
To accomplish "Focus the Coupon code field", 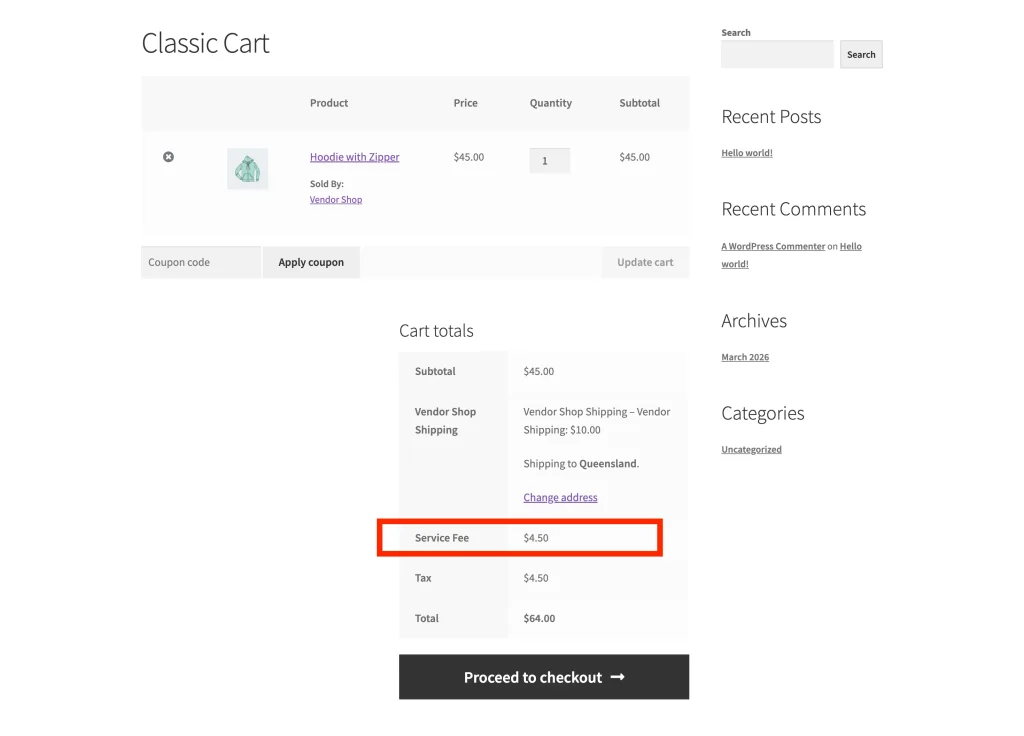I will (201, 262).
